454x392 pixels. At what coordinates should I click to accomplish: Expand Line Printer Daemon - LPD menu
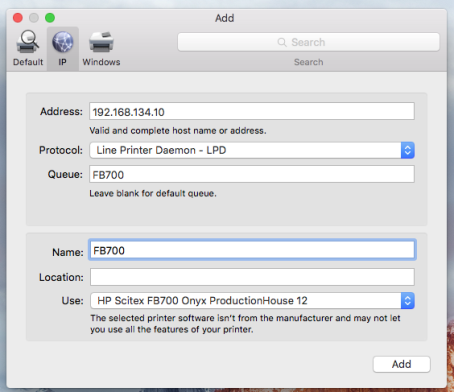coord(252,150)
